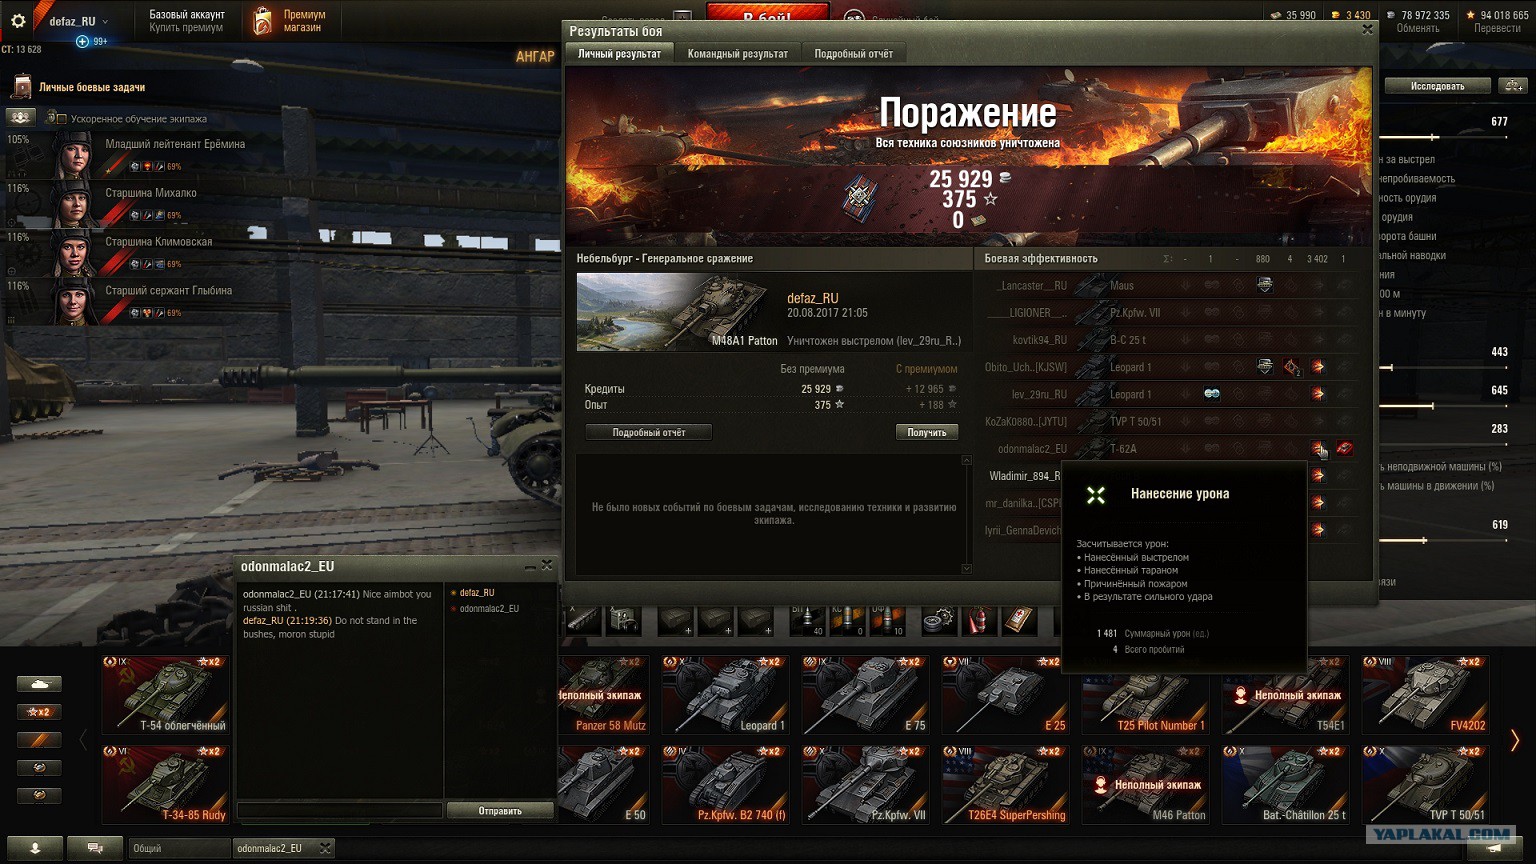Open the chat channels icon in bottom bar

click(95, 848)
